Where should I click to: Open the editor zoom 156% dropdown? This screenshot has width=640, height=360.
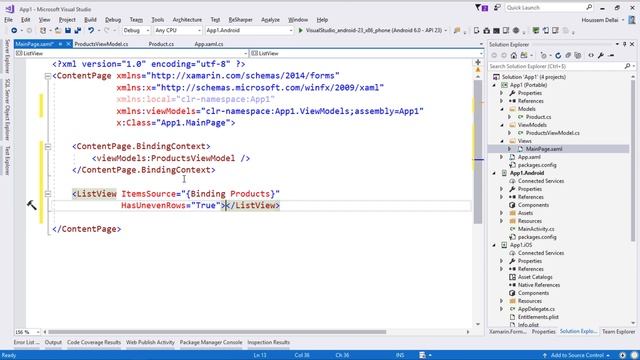[x=27, y=332]
